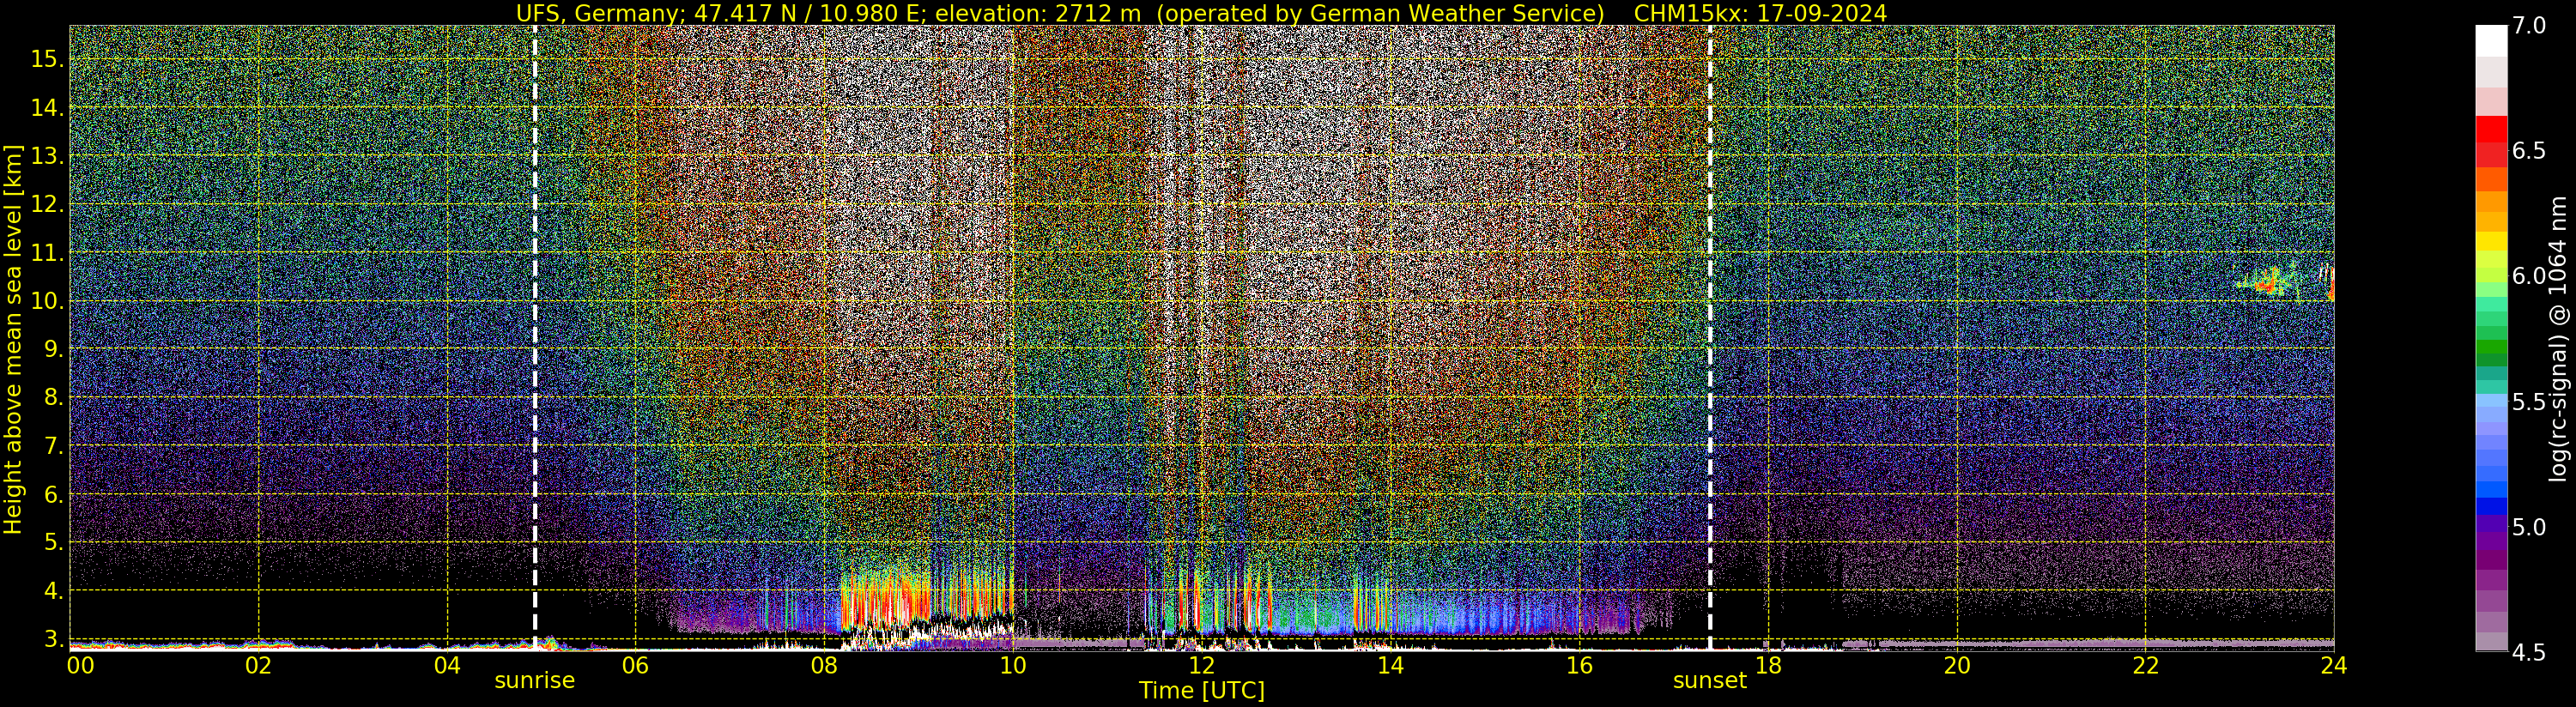
Task: Click the height tick label '5.'
Action: click(54, 544)
